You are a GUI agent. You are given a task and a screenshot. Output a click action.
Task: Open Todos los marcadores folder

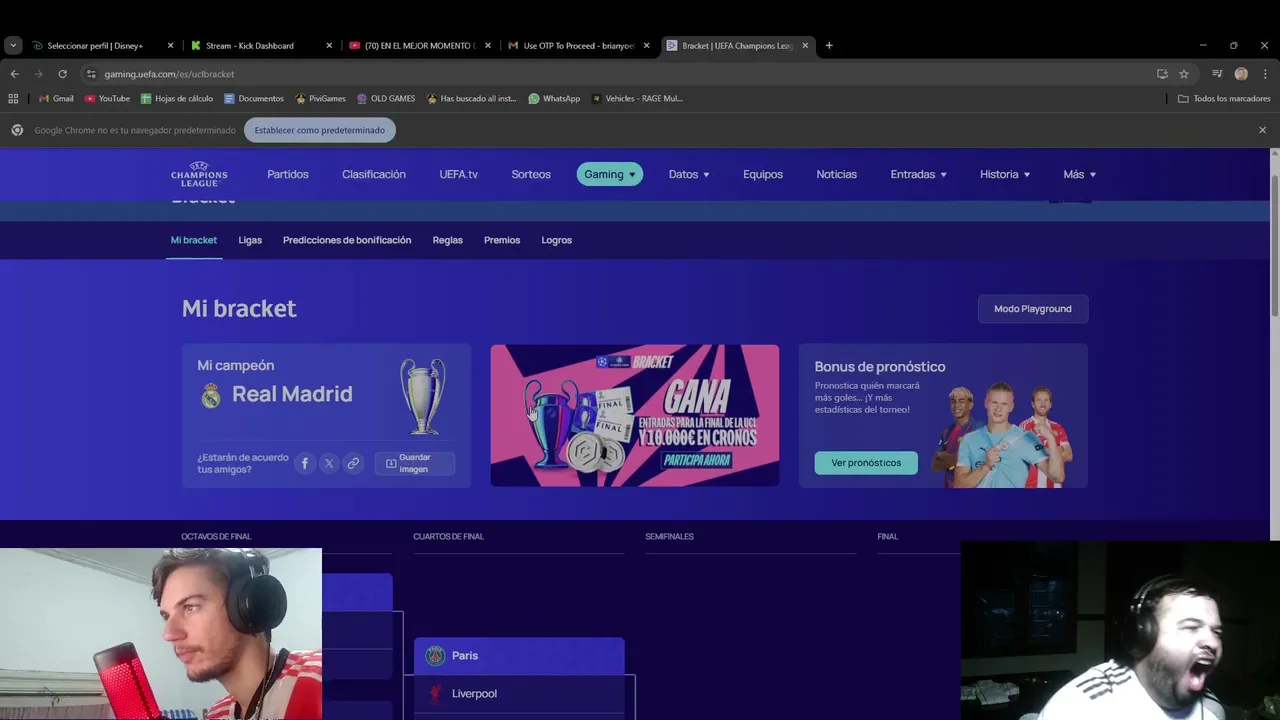tap(1224, 98)
